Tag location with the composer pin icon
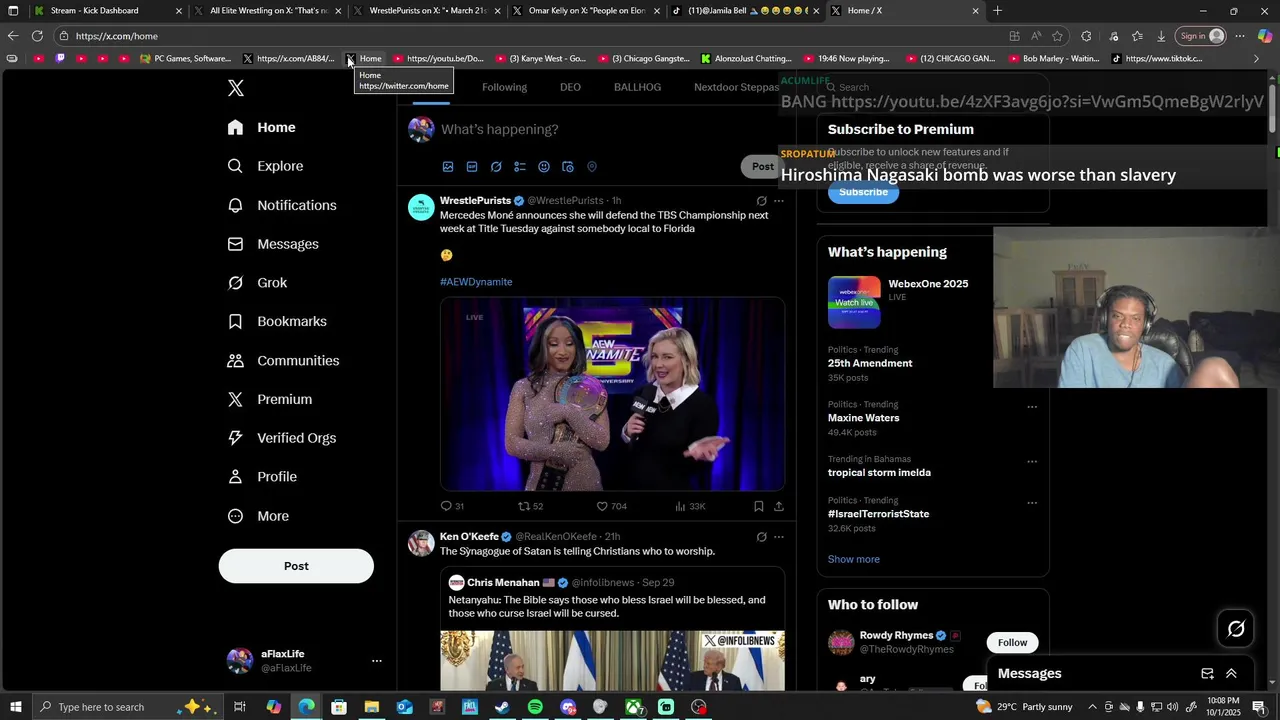 pyautogui.click(x=592, y=167)
